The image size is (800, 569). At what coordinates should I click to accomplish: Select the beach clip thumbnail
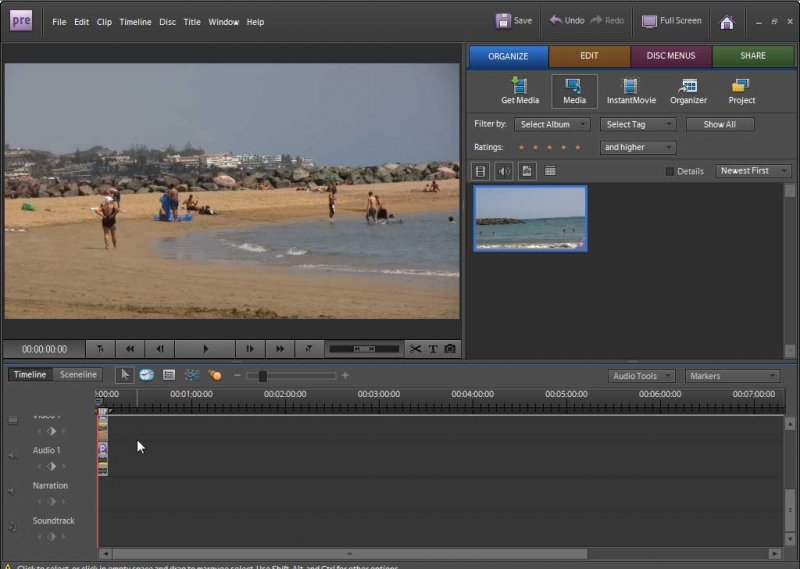tap(530, 218)
